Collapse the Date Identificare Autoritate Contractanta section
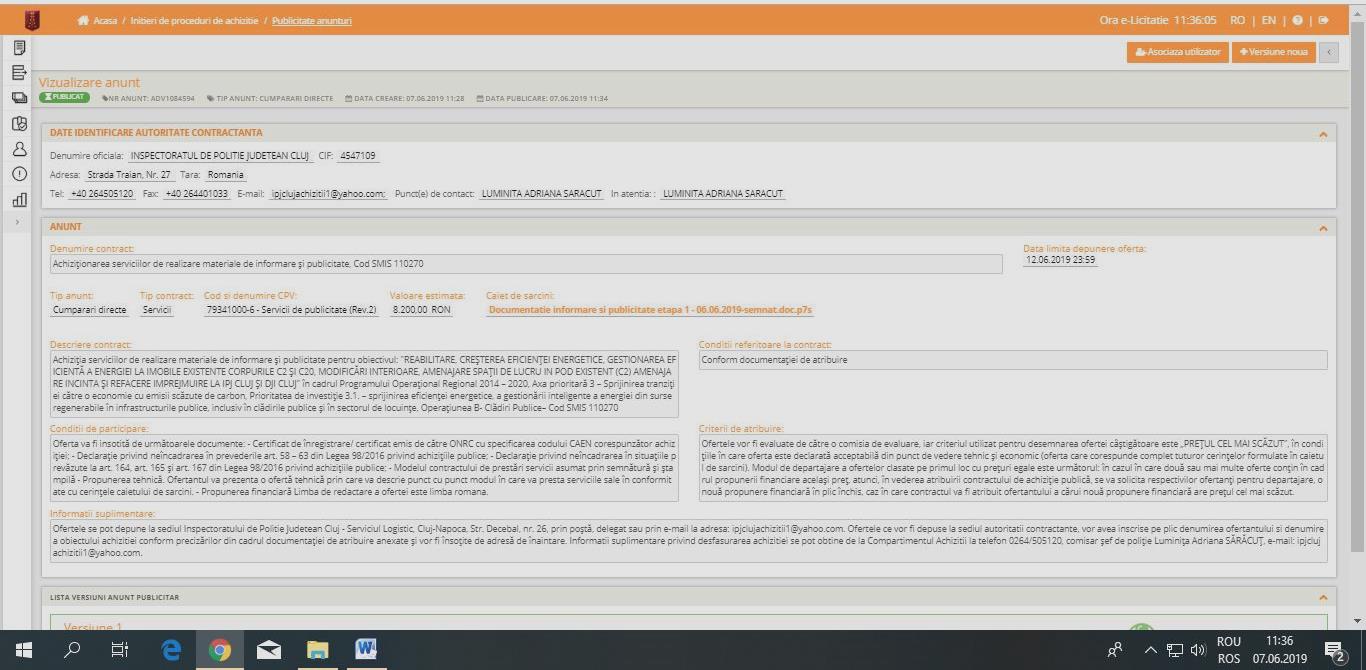This screenshot has height=670, width=1366. (x=1322, y=134)
